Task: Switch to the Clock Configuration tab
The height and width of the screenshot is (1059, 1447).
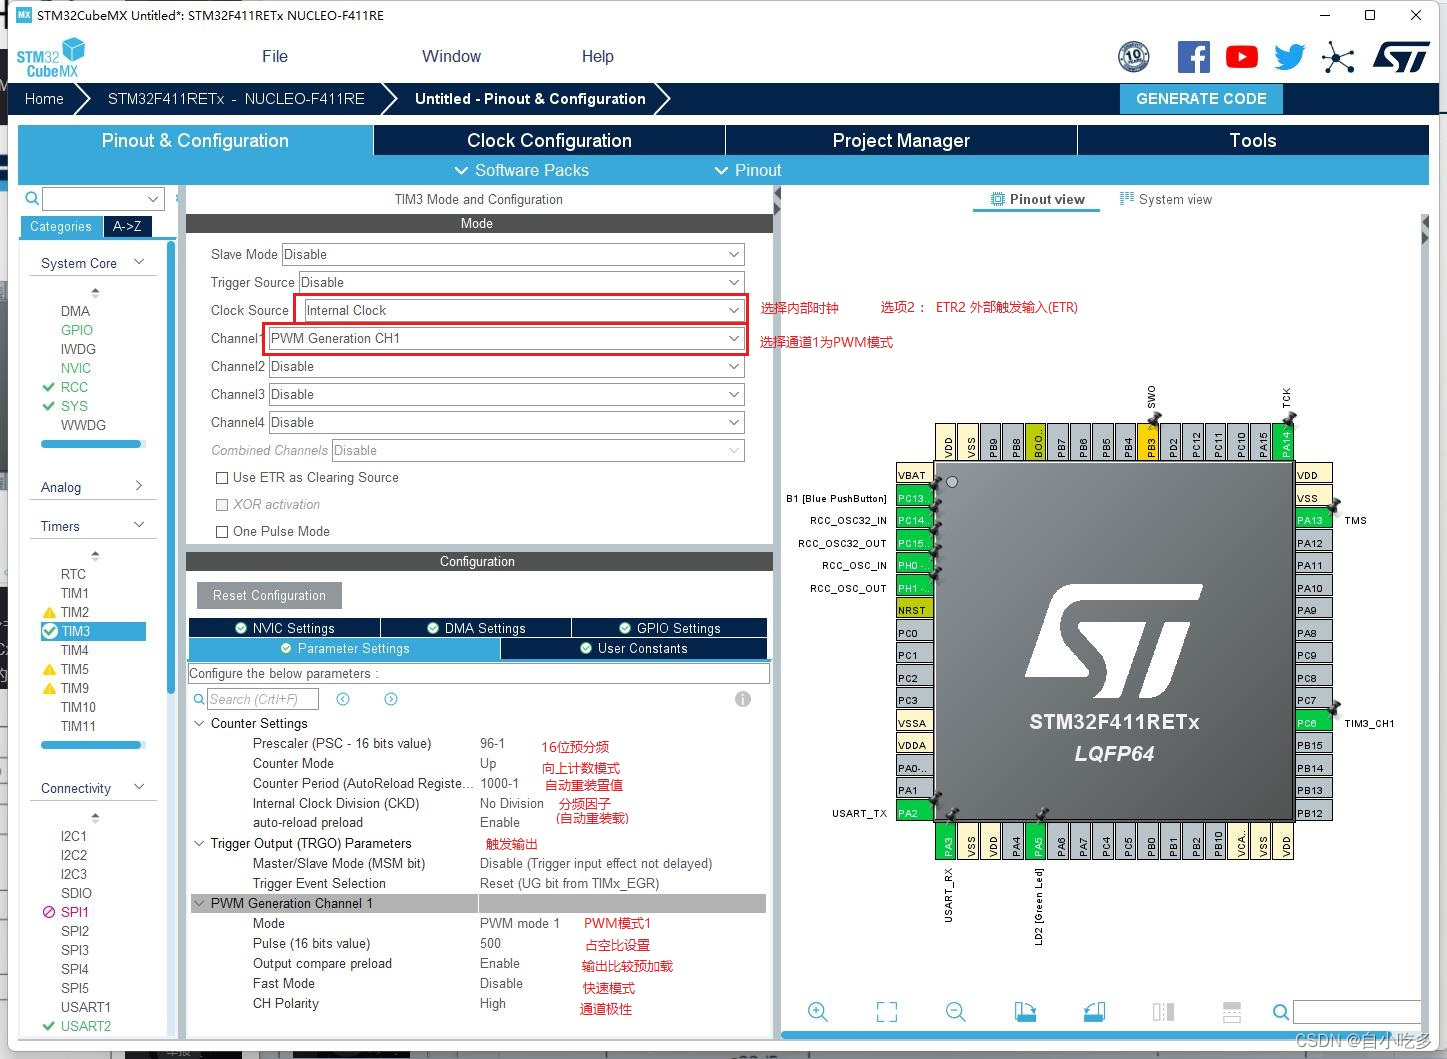Action: (549, 140)
